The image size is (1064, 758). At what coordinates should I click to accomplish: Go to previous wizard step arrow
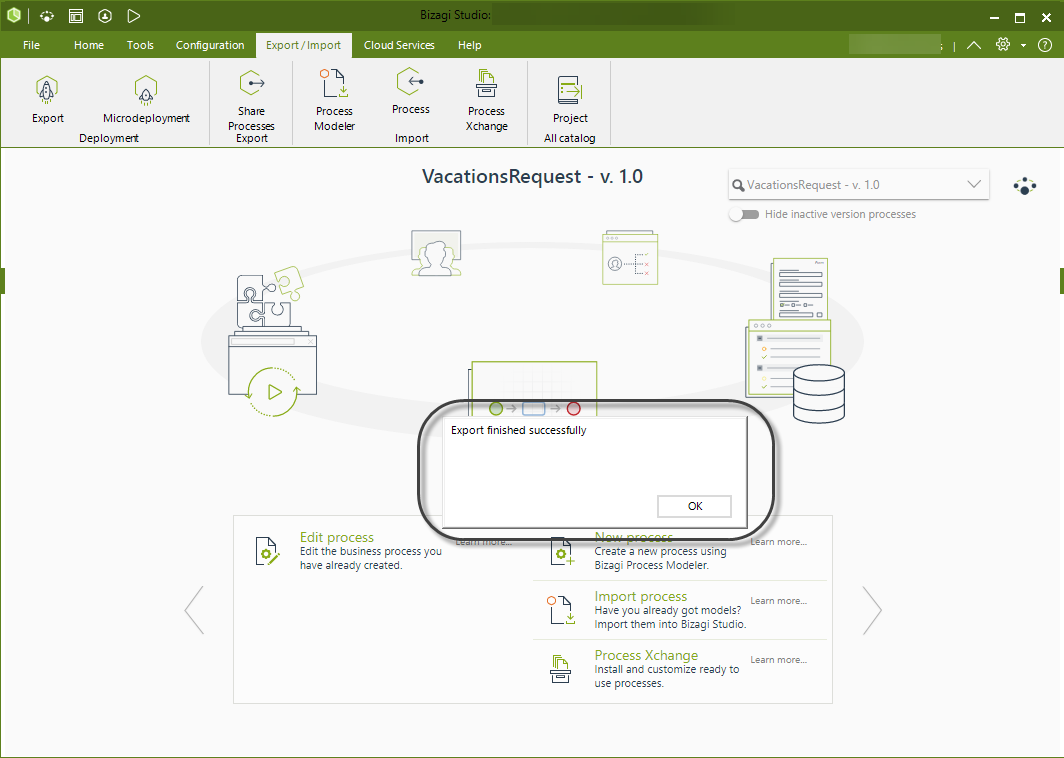[194, 609]
